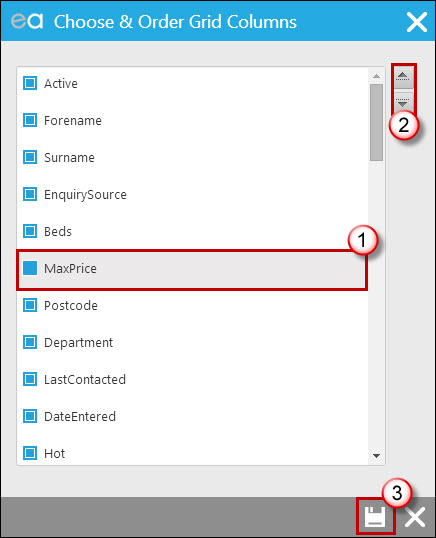Select the DateEntered column entry
The height and width of the screenshot is (538, 436).
point(192,417)
